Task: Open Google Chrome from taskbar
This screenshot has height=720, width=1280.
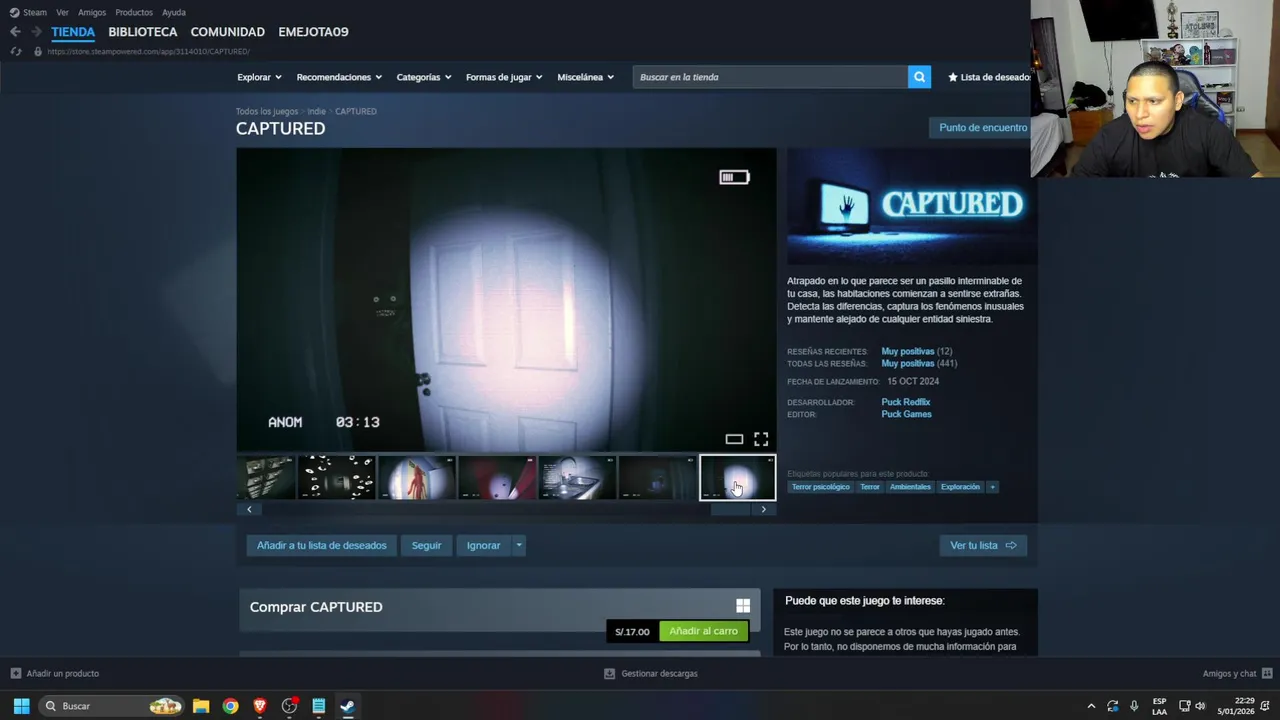Action: 231,706
